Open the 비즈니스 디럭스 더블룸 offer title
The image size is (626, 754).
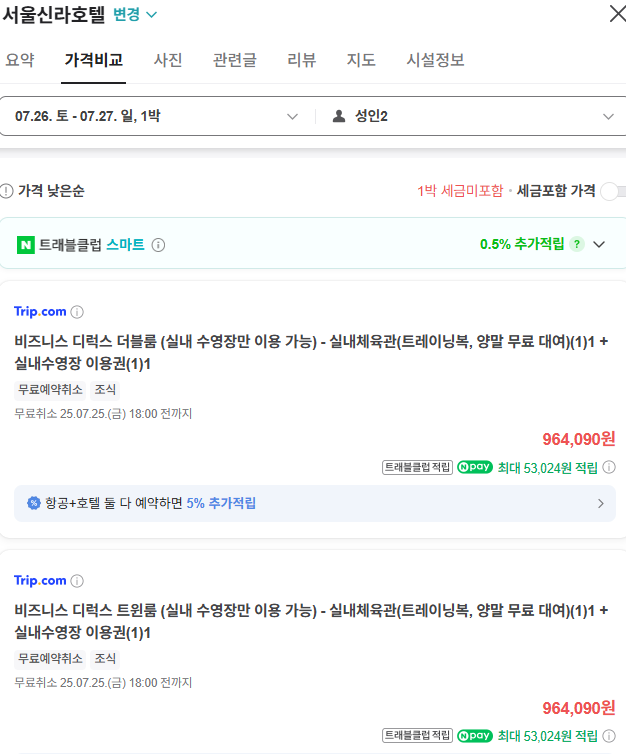pyautogui.click(x=311, y=352)
